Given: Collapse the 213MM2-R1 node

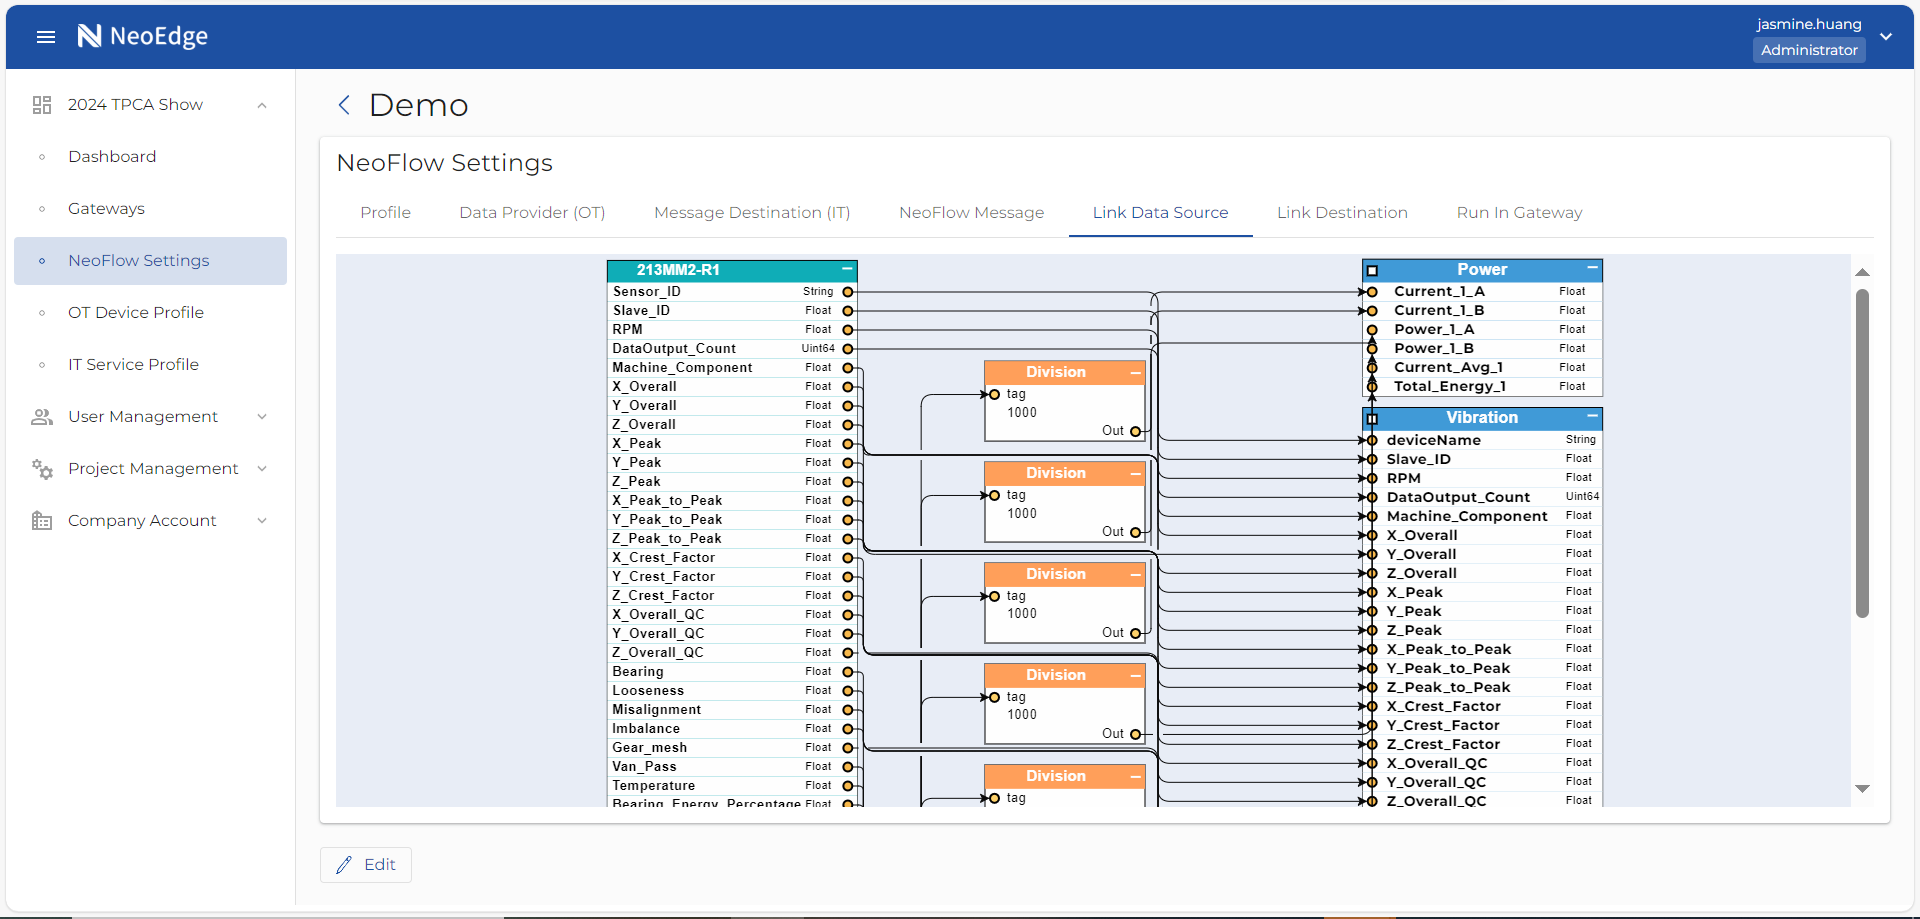Looking at the screenshot, I should (847, 269).
